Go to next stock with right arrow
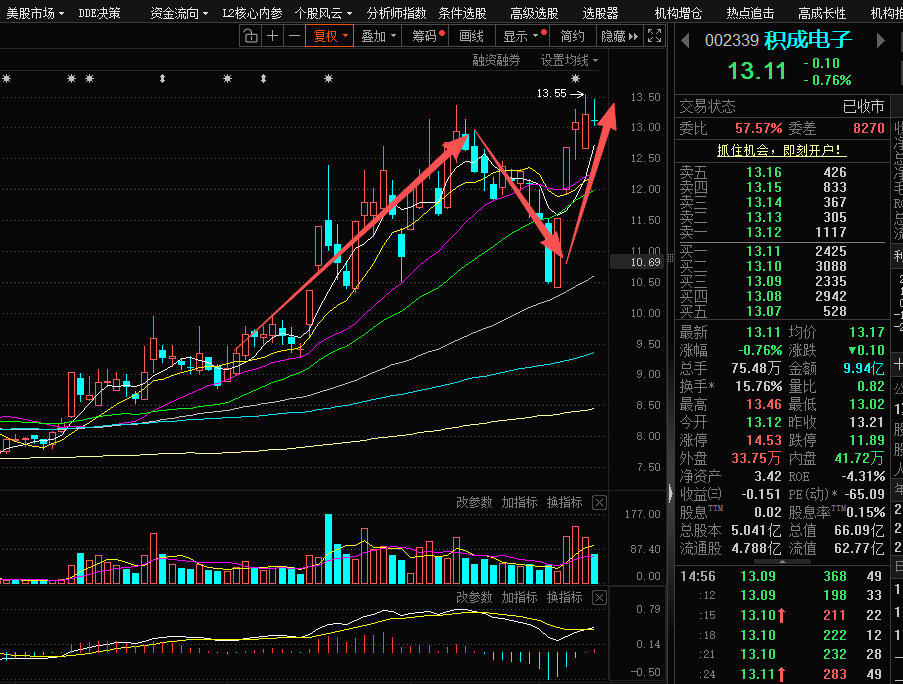Image resolution: width=903 pixels, height=684 pixels. click(881, 40)
